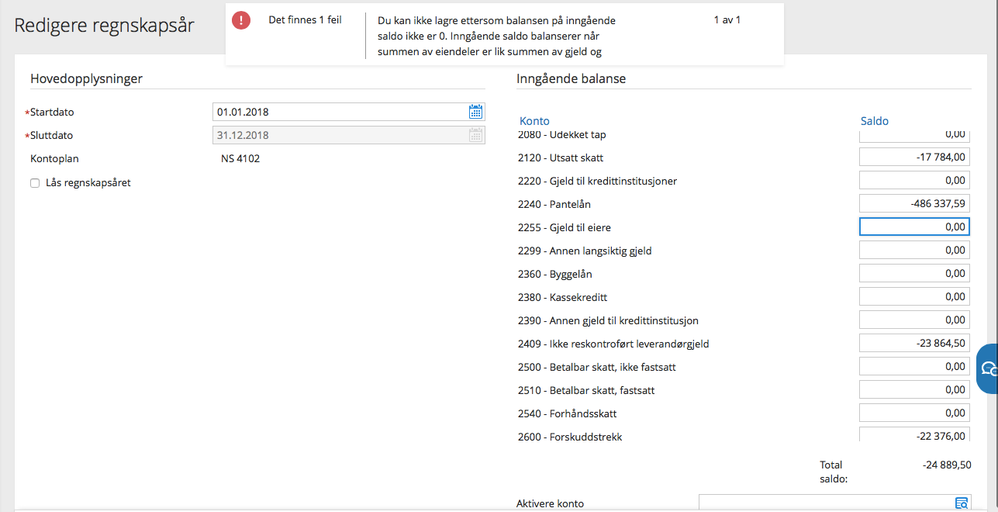Image resolution: width=998 pixels, height=512 pixels.
Task: Click the 2255 Gjeld til eiere saldo
Action: pyautogui.click(x=915, y=227)
